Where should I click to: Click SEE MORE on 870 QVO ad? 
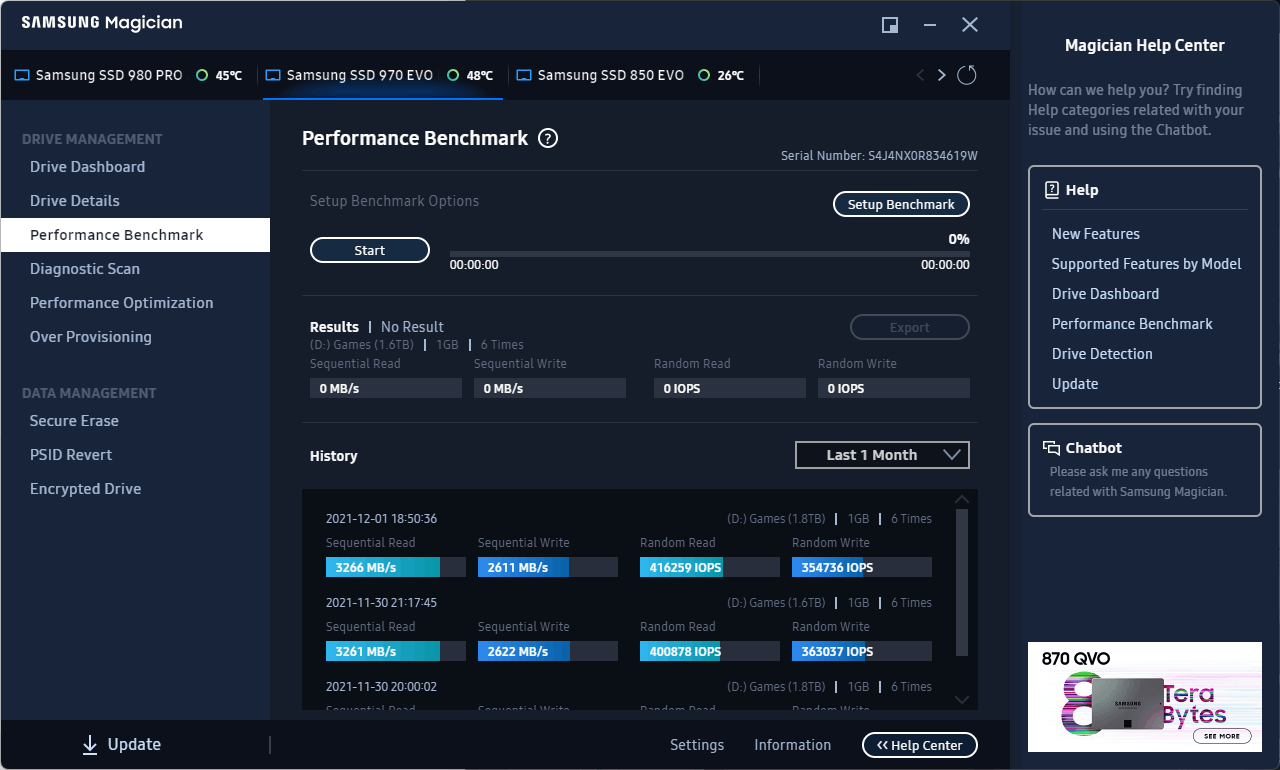click(x=1222, y=736)
